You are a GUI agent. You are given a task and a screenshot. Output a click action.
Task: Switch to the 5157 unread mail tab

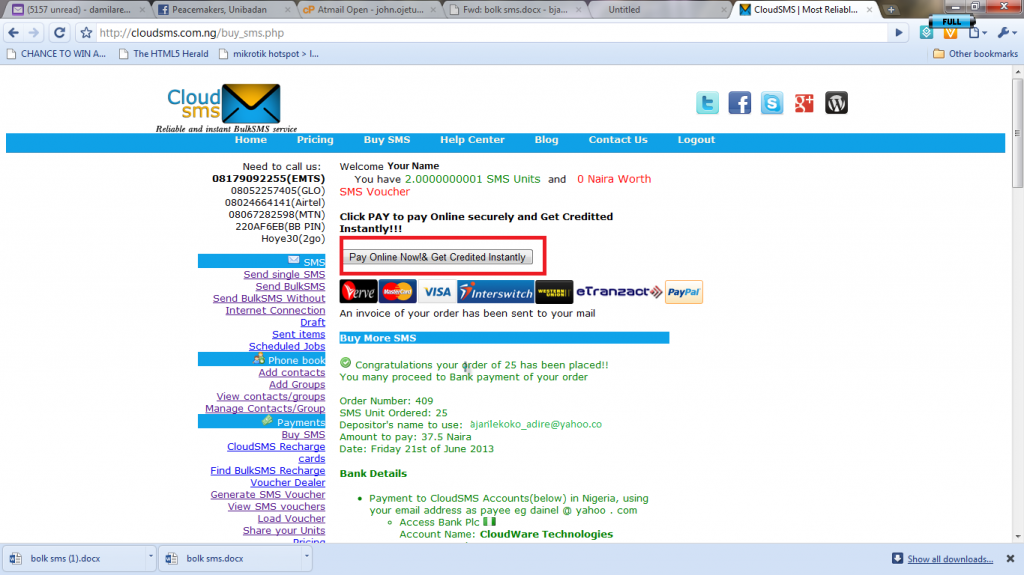(78, 10)
